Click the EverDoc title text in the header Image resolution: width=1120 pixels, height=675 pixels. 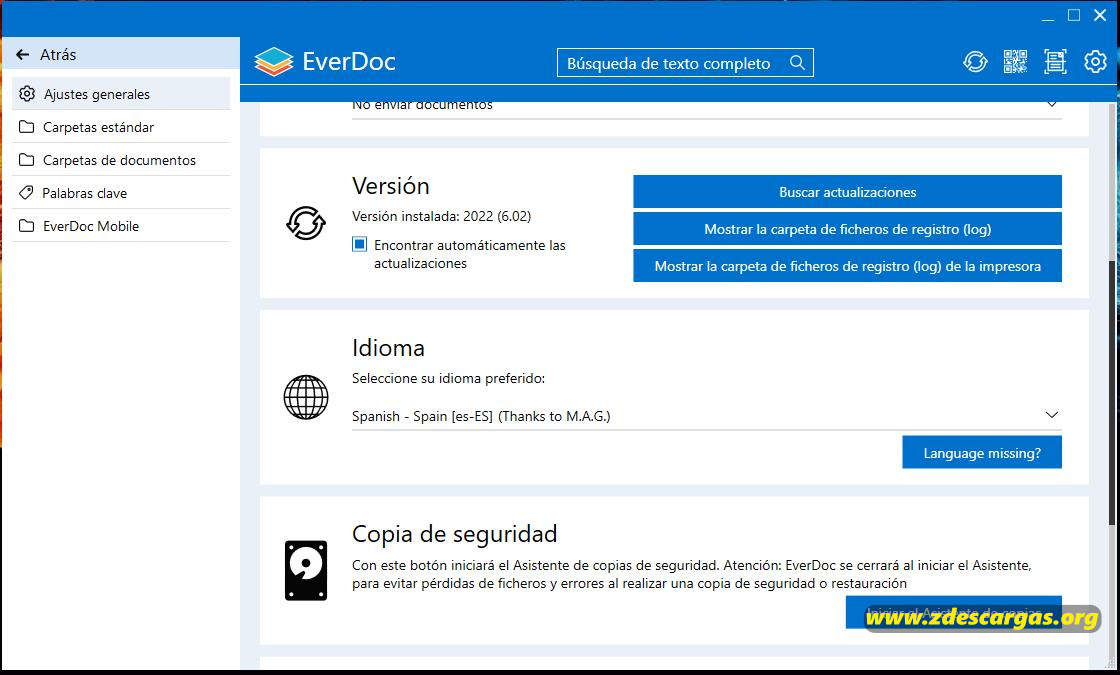349,61
